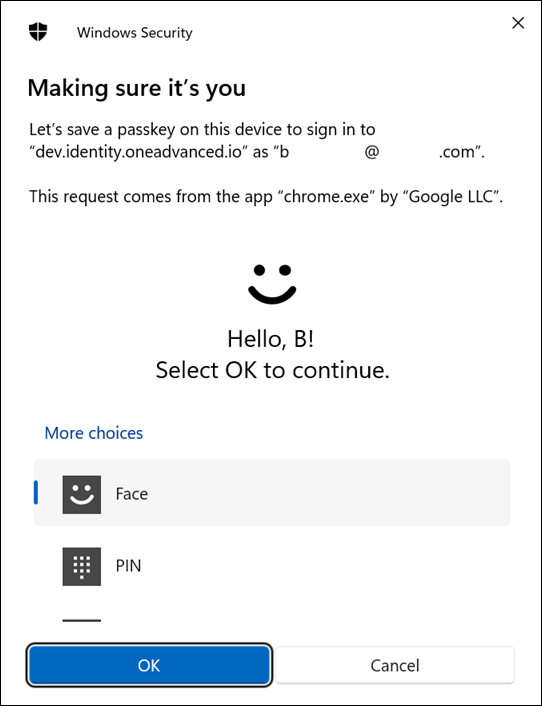
Task: Click the "Hello, B!" greeting text
Action: 271,339
